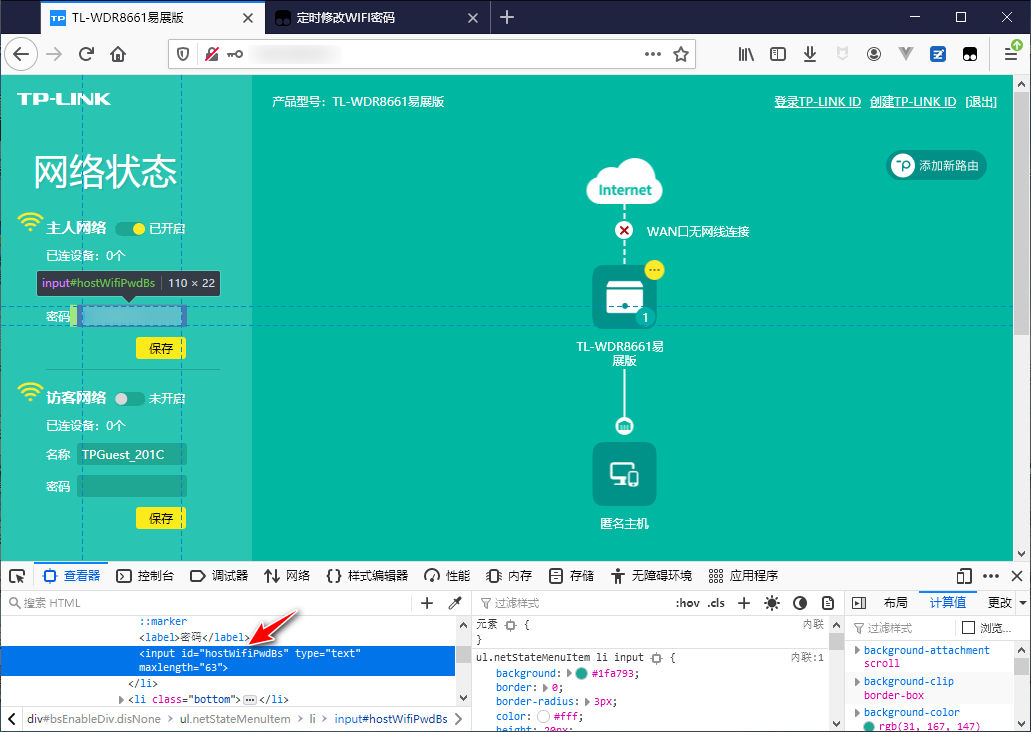Toggle the 主人网络 wireless switch

click(x=130, y=229)
